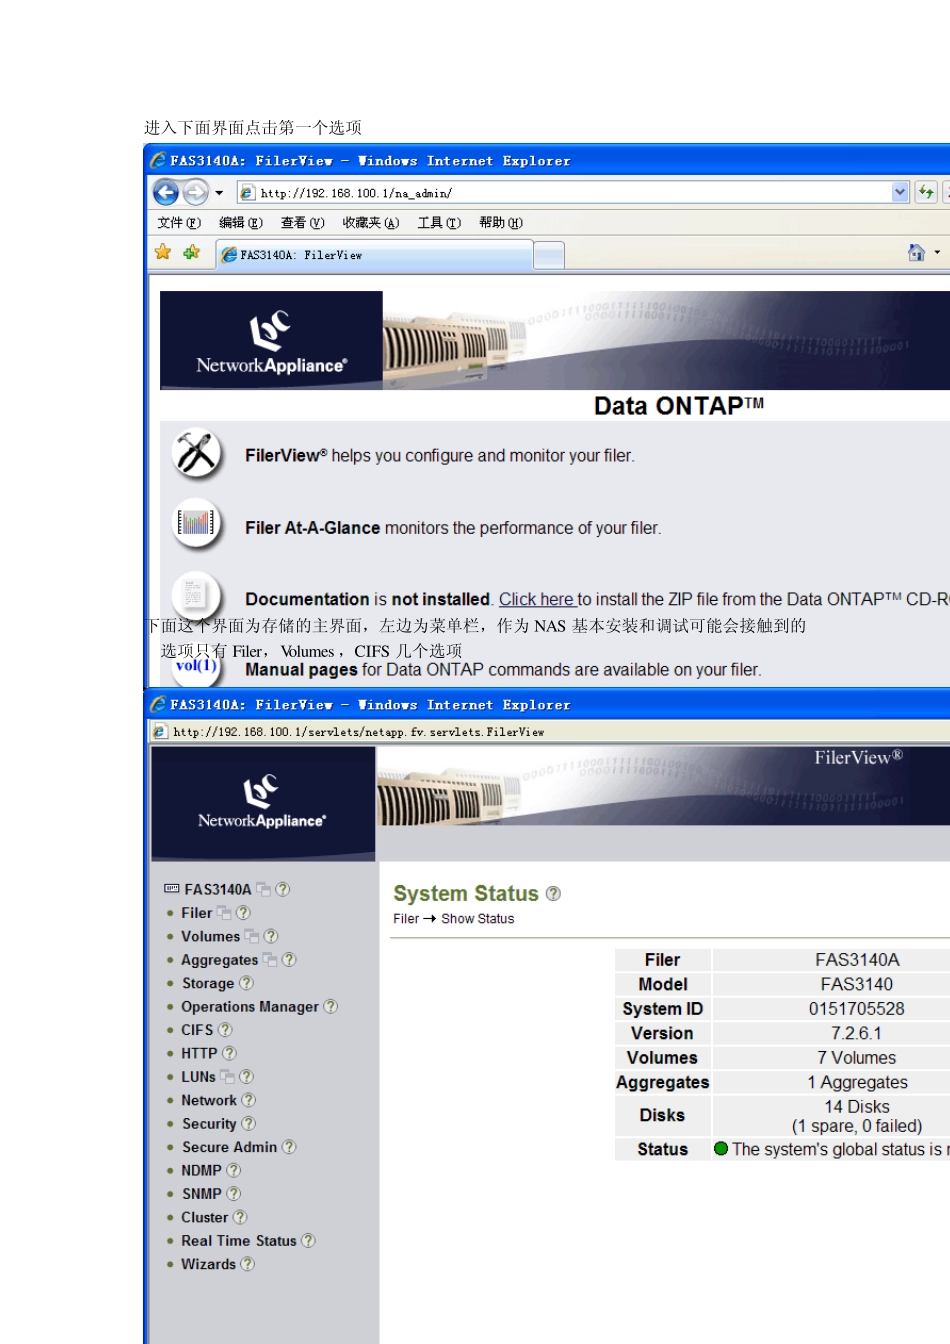Viewport: 950px width, 1344px height.
Task: Click the expand icon next to FAS3140A
Action: click(263, 889)
